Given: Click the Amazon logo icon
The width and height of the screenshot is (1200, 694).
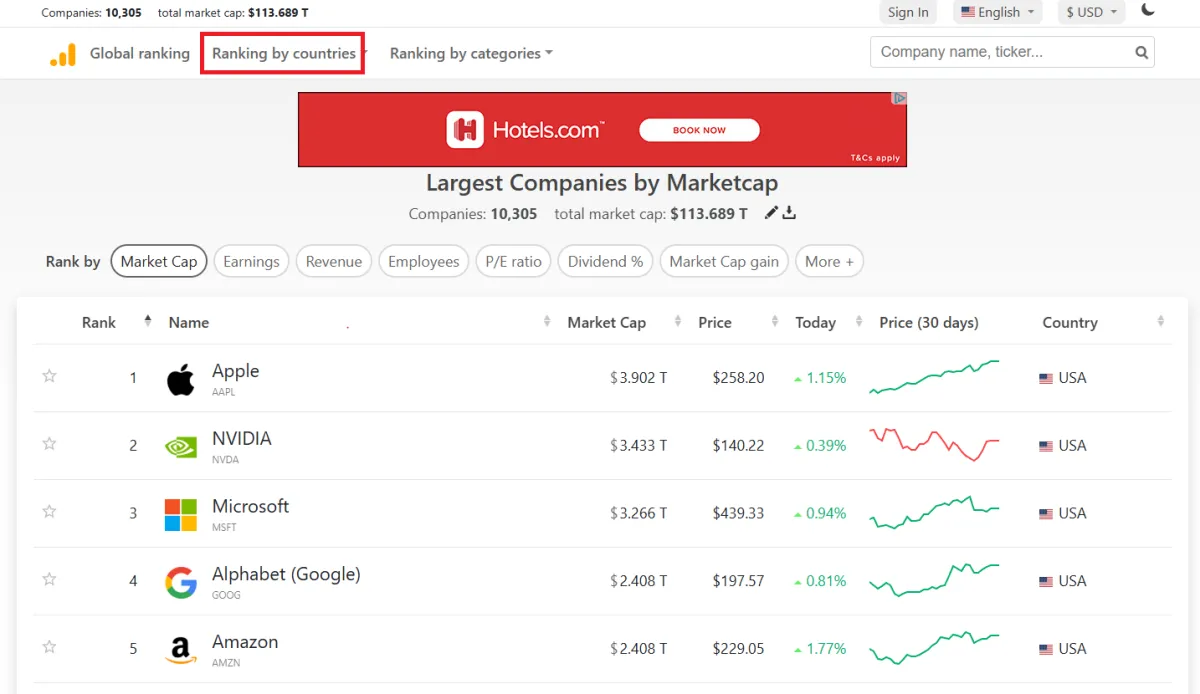Looking at the screenshot, I should [181, 650].
